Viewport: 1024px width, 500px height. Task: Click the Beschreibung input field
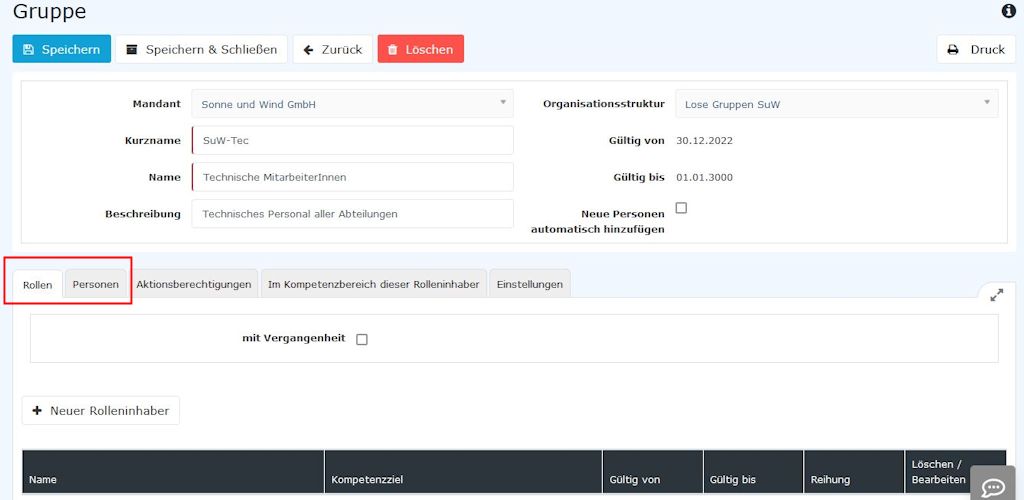tap(353, 213)
